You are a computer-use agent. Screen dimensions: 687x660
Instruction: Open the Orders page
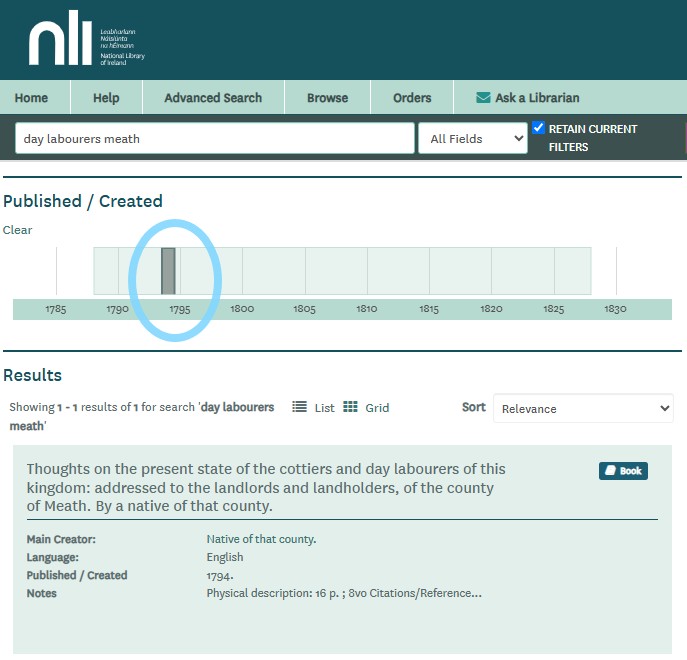click(412, 98)
